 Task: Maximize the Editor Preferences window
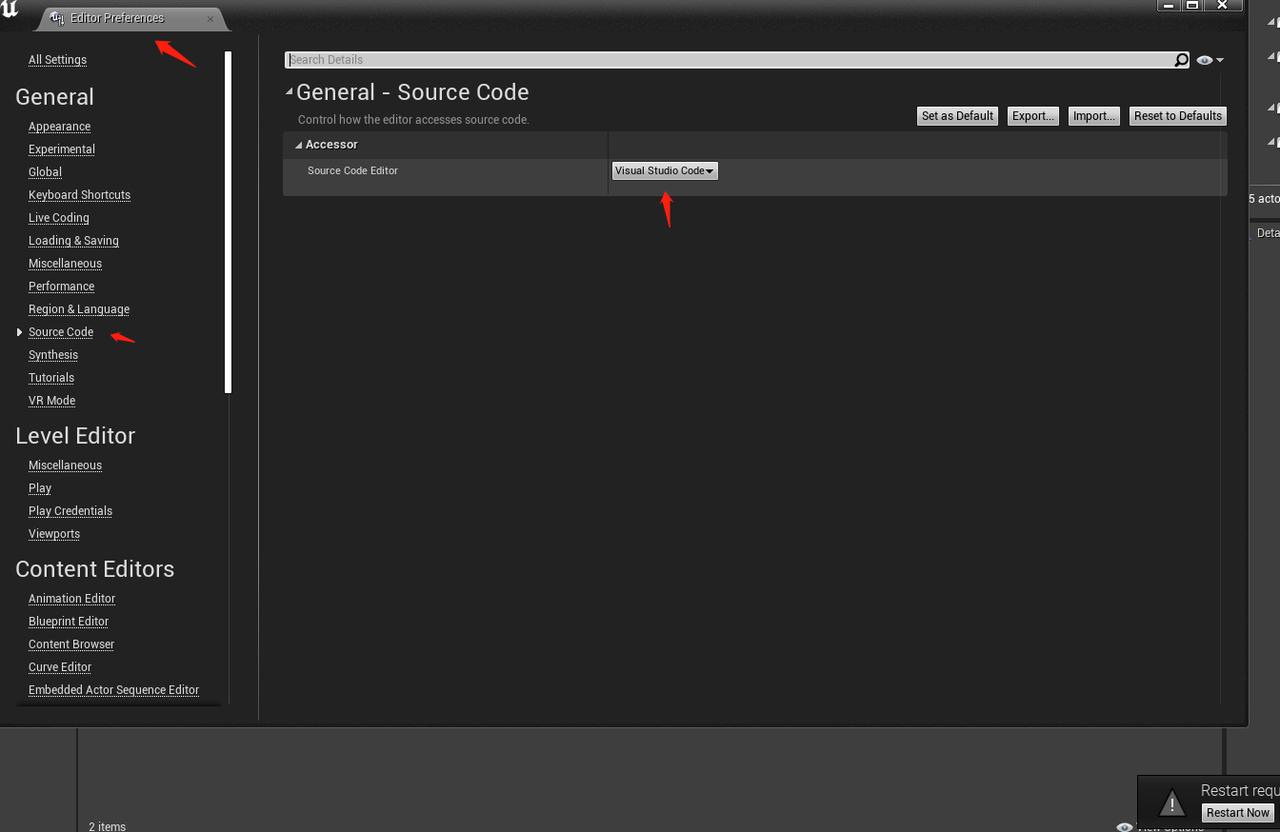point(1192,6)
